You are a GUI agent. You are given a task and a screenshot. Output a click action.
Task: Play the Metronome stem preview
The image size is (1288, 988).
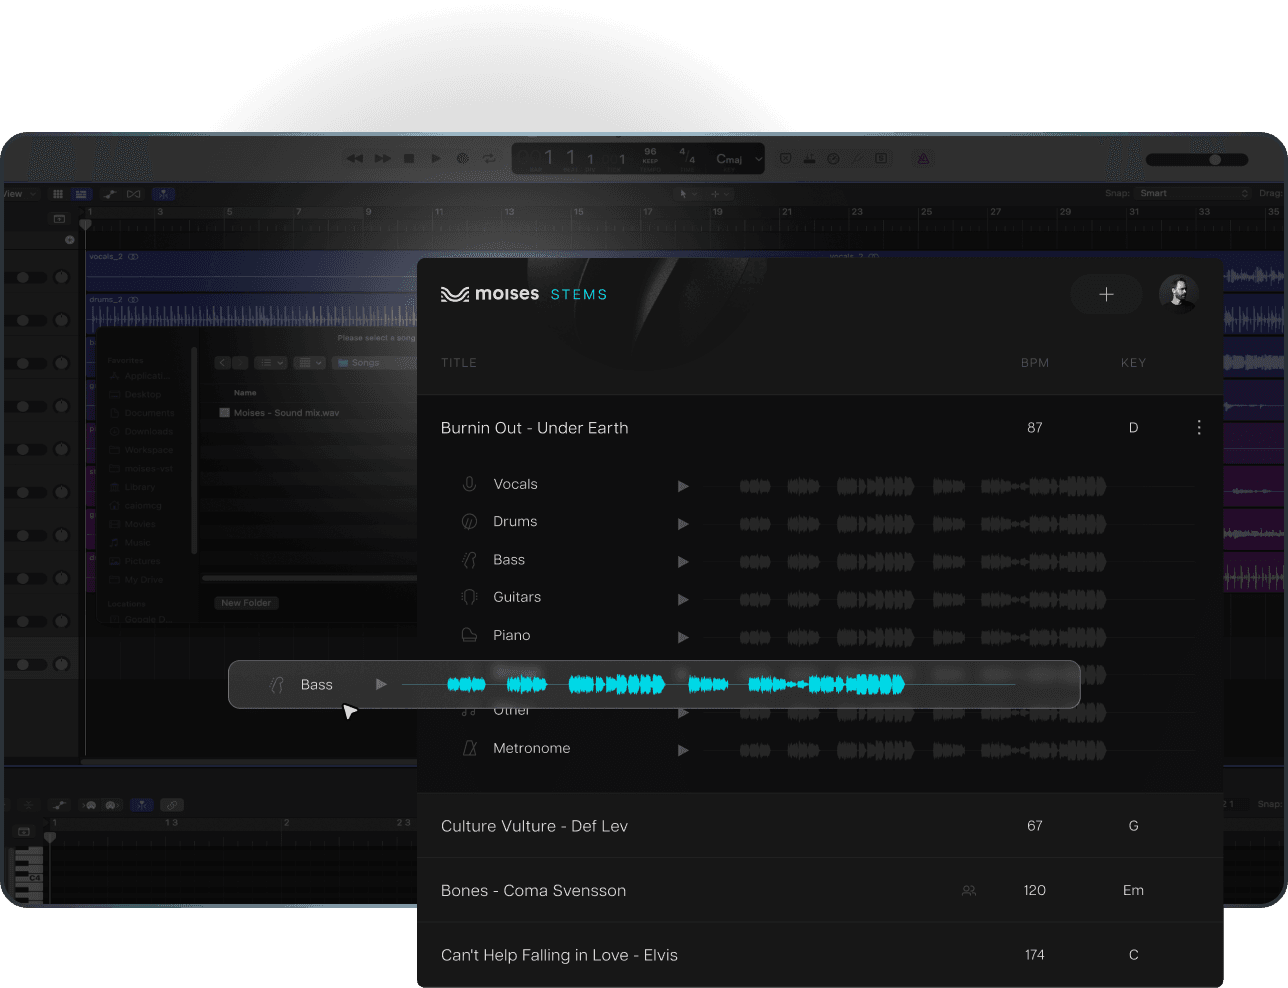point(683,750)
